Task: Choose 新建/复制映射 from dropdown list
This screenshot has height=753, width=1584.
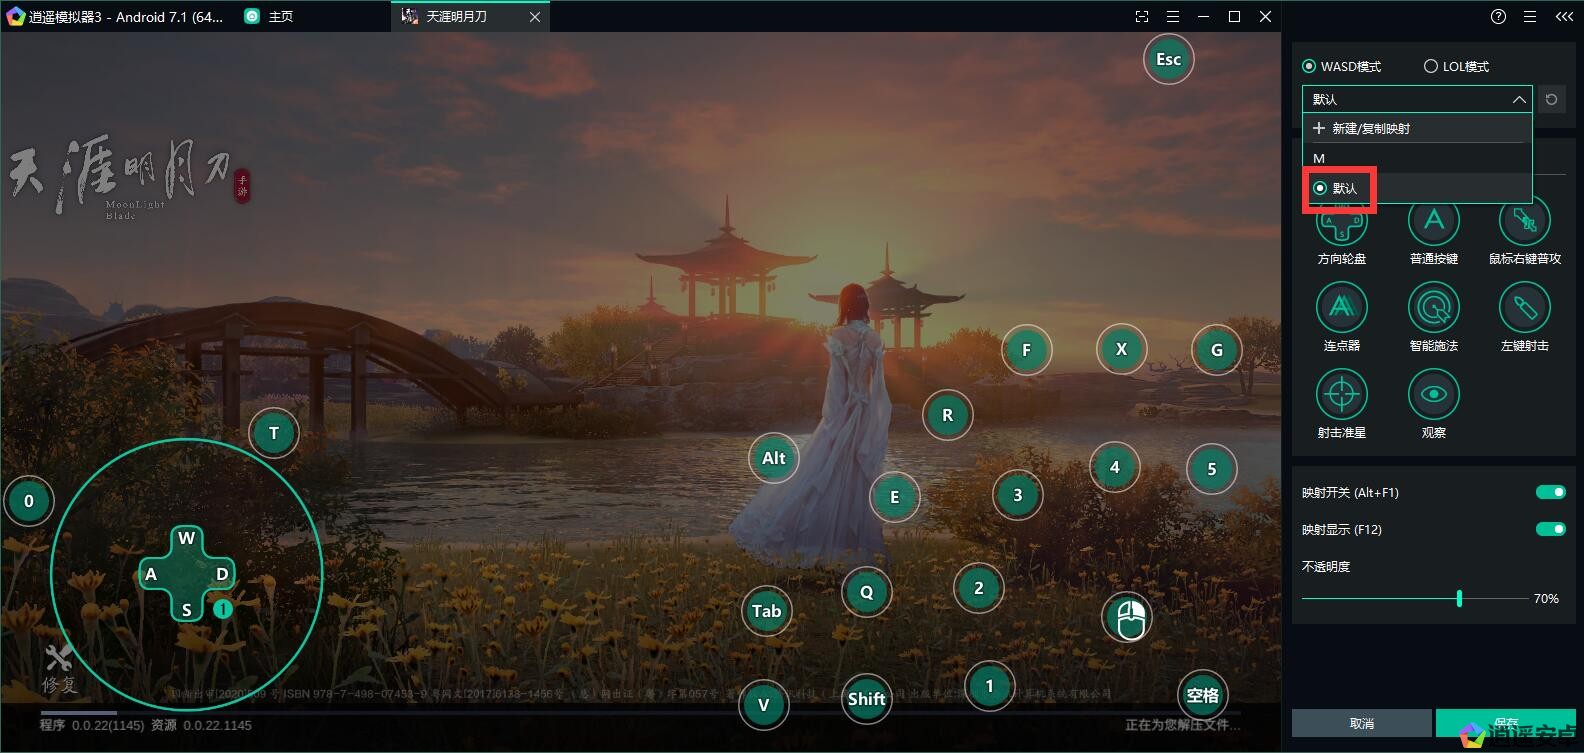Action: click(1370, 129)
